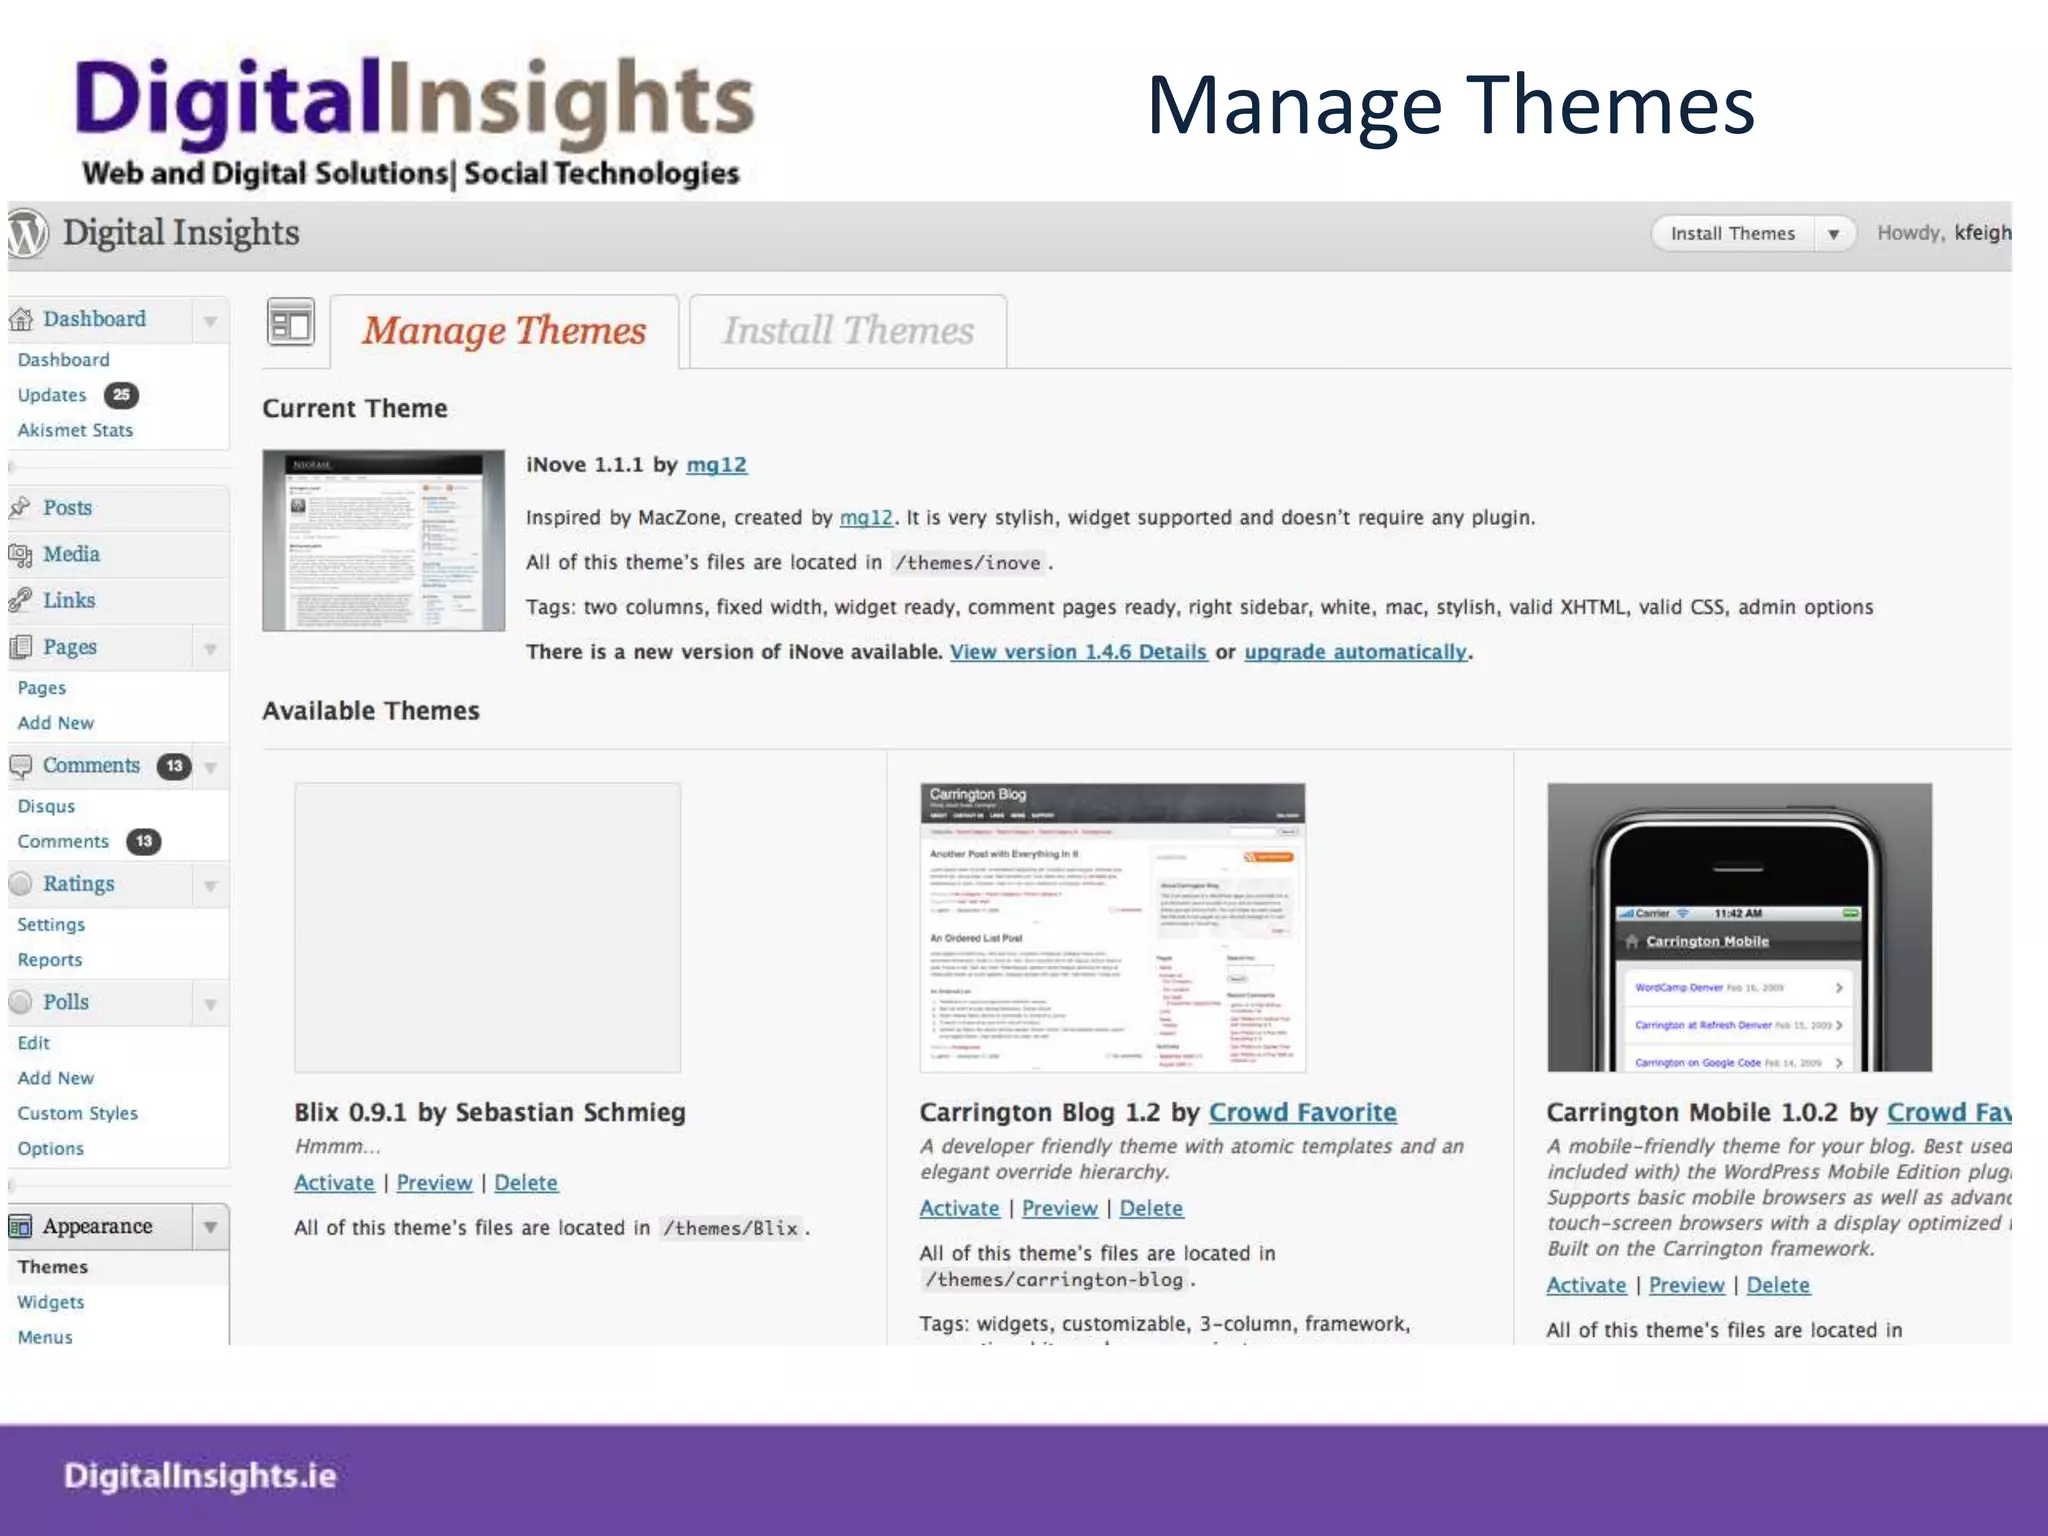2048x1536 pixels.
Task: Open Disqus under Comments
Action: (x=46, y=806)
